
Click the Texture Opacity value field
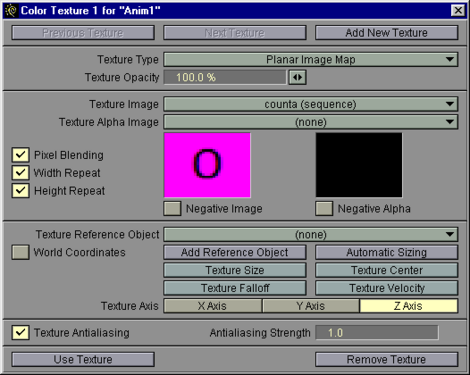[225, 77]
